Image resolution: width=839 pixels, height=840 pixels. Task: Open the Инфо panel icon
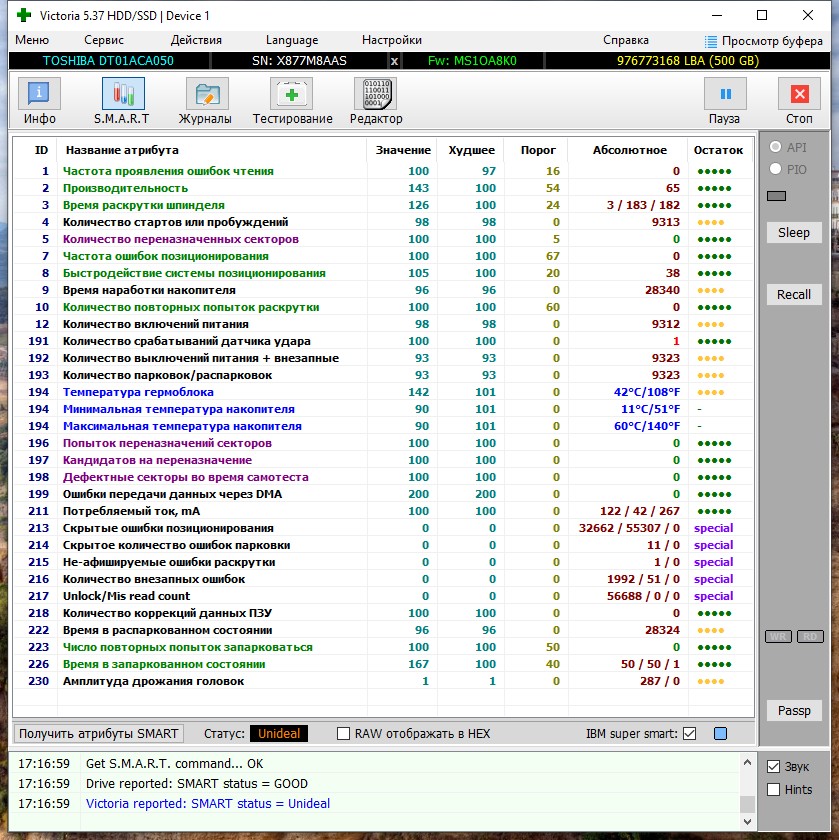coord(39,94)
